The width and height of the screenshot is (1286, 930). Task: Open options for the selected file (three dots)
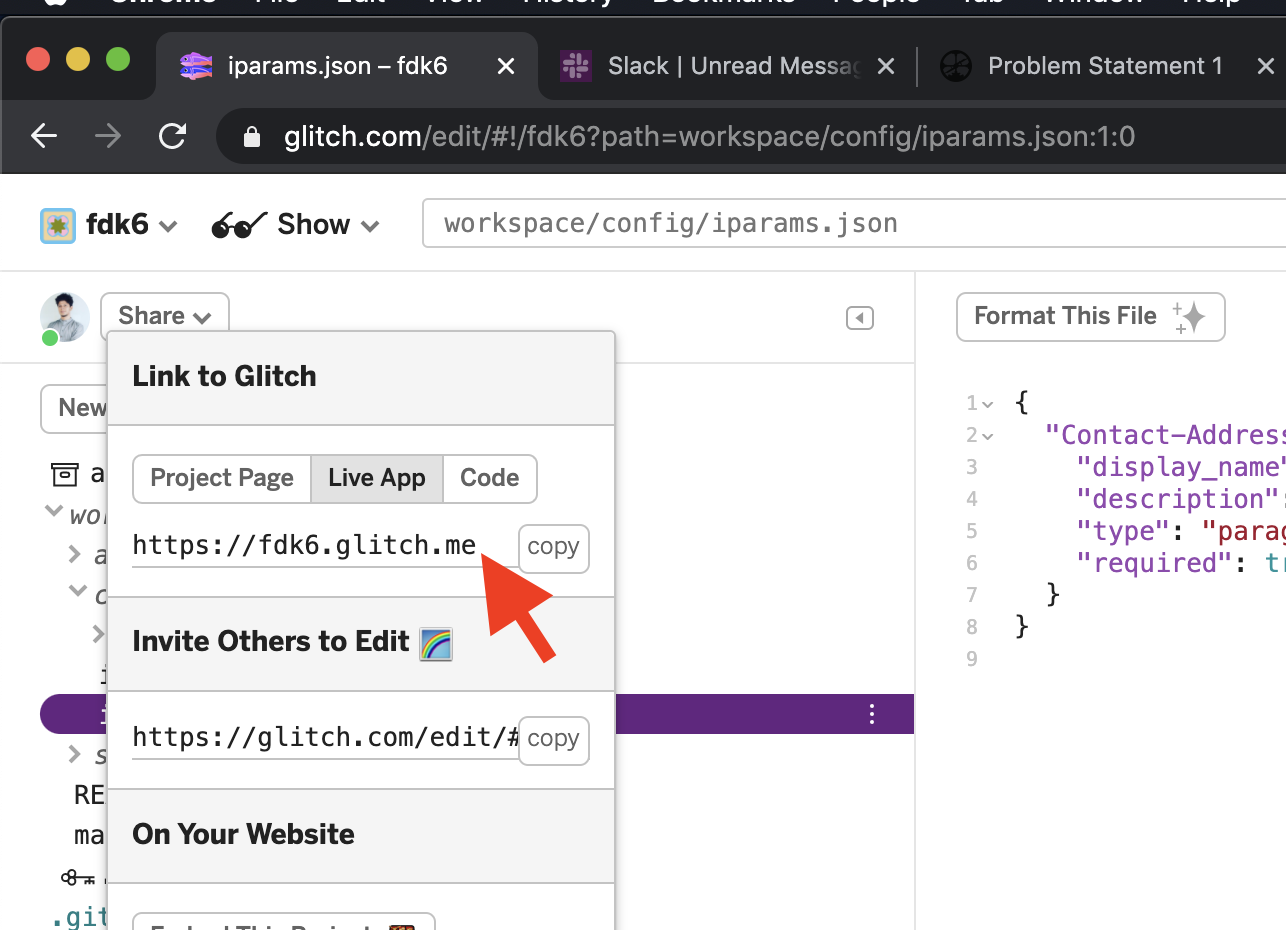pyautogui.click(x=872, y=714)
